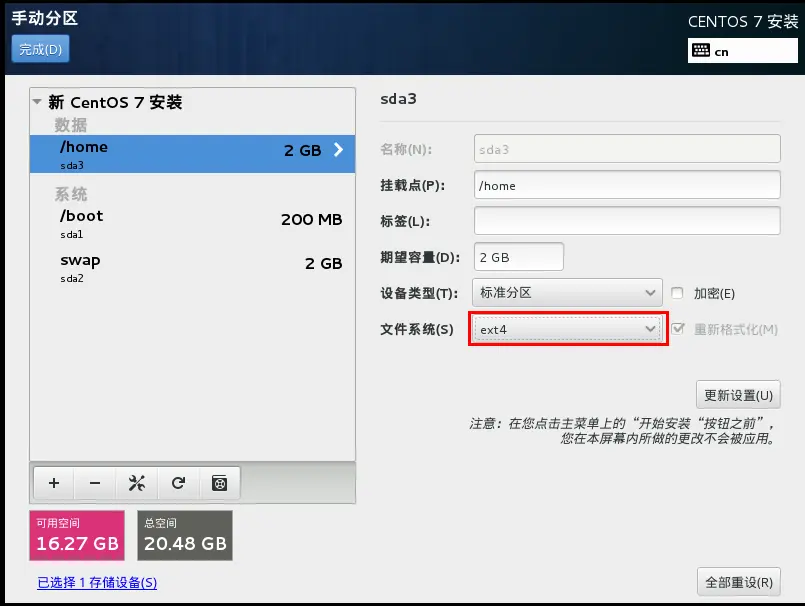Click the 200 MB size of /boot
Image resolution: width=805 pixels, height=606 pixels.
point(311,220)
